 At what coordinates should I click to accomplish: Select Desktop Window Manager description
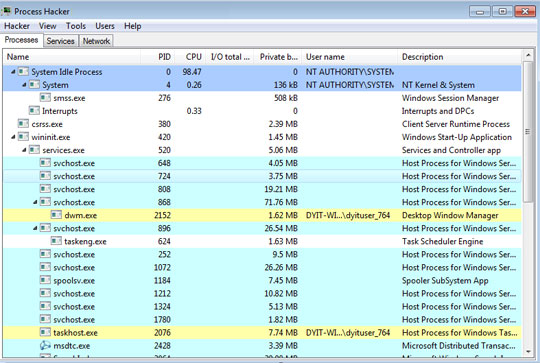tap(450, 215)
